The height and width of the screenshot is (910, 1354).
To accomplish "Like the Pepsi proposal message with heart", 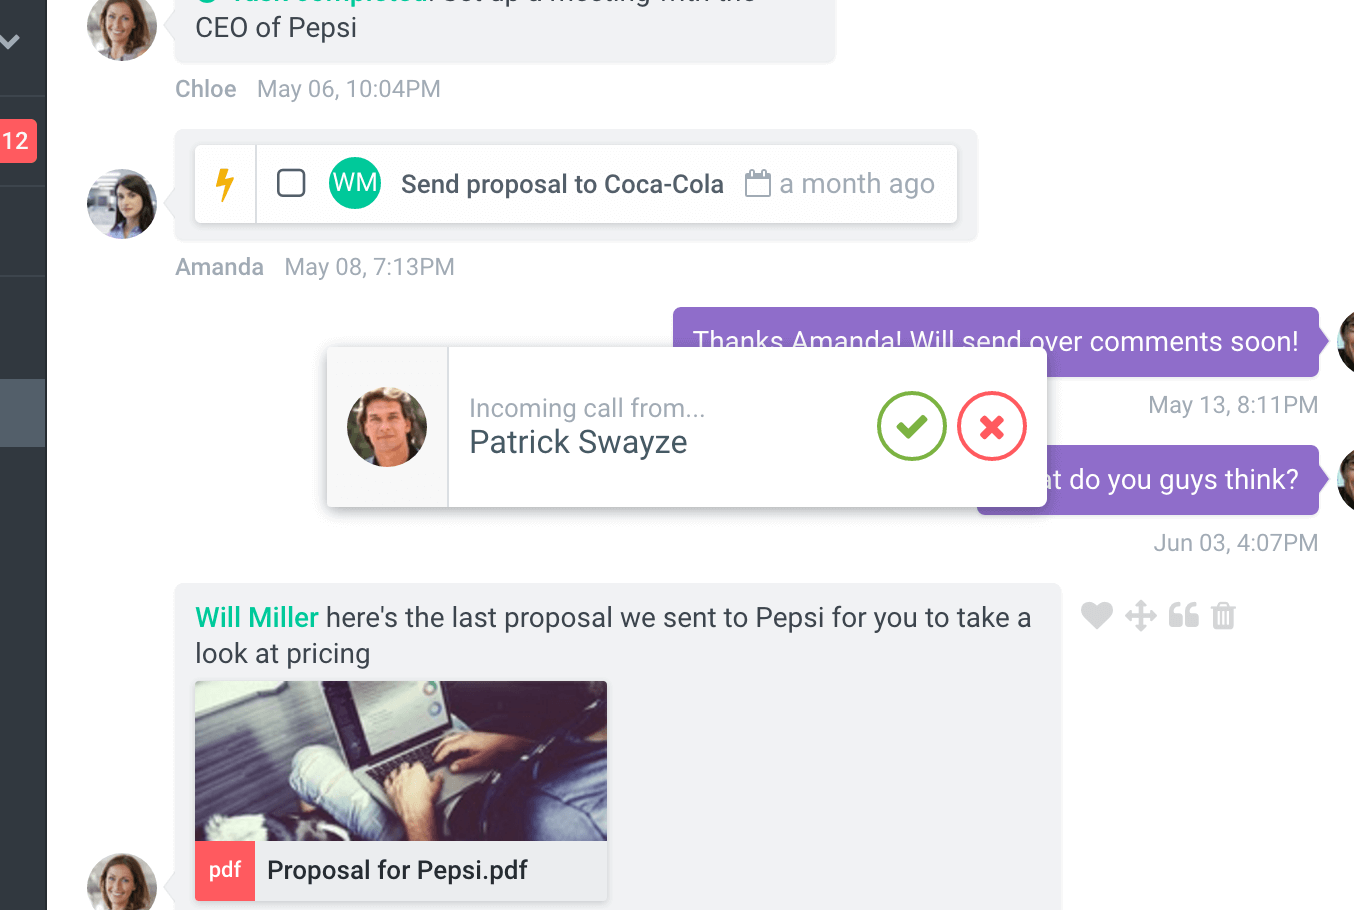I will [x=1097, y=616].
